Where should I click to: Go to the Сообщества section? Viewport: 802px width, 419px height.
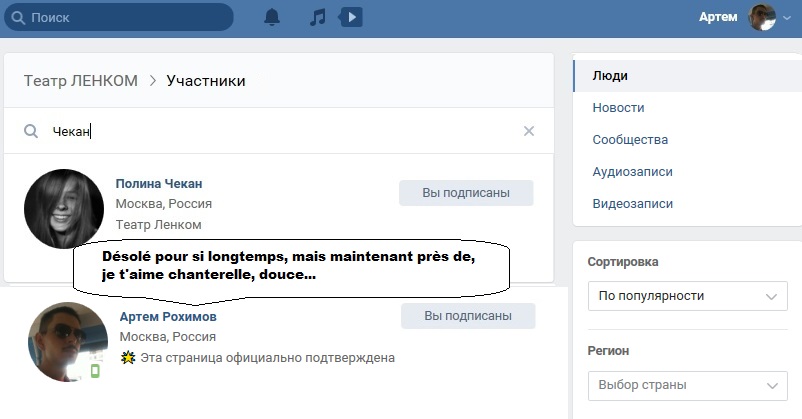click(x=630, y=140)
